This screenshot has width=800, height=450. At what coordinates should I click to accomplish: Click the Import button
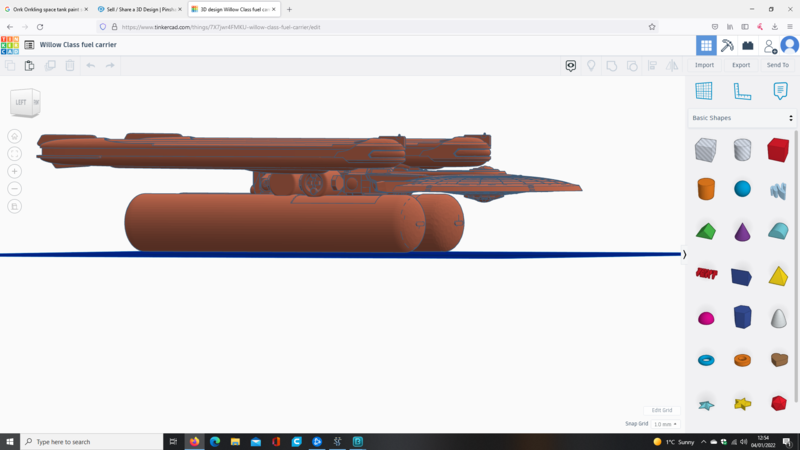[704, 65]
